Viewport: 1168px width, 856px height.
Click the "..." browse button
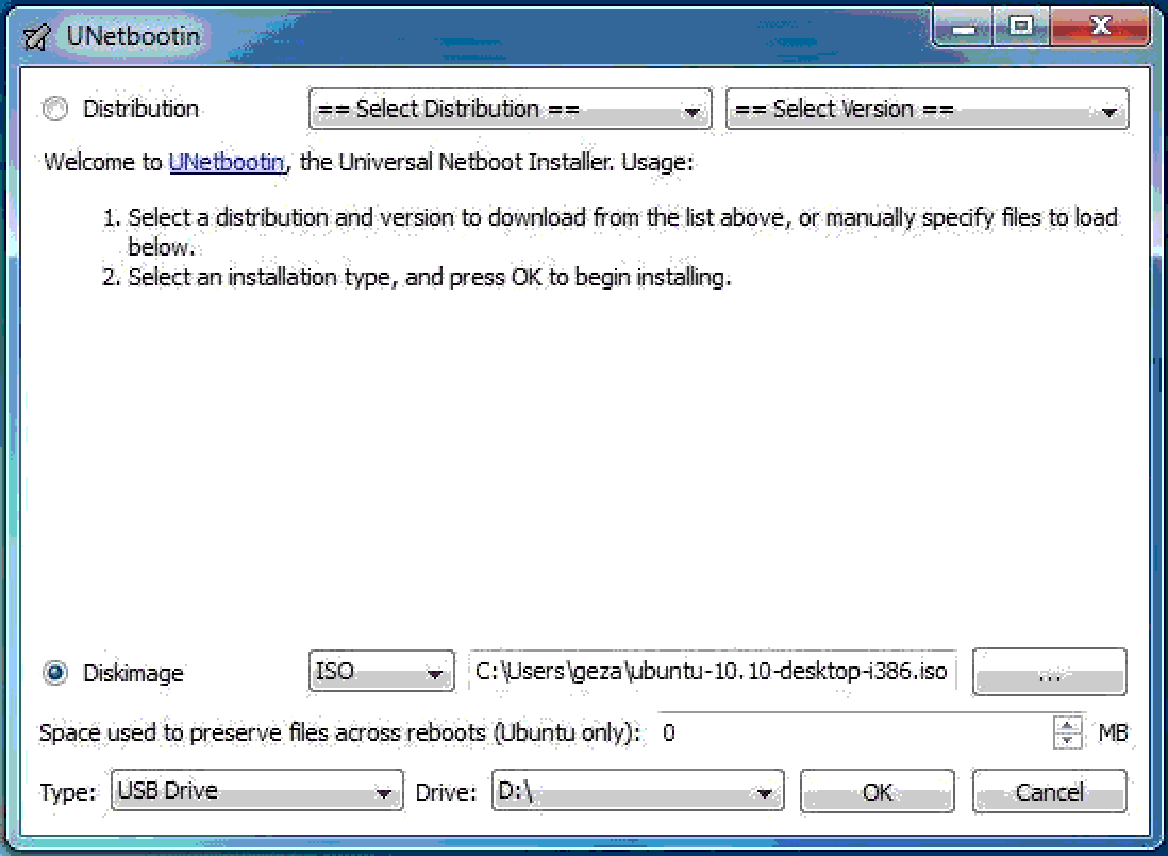[1049, 671]
